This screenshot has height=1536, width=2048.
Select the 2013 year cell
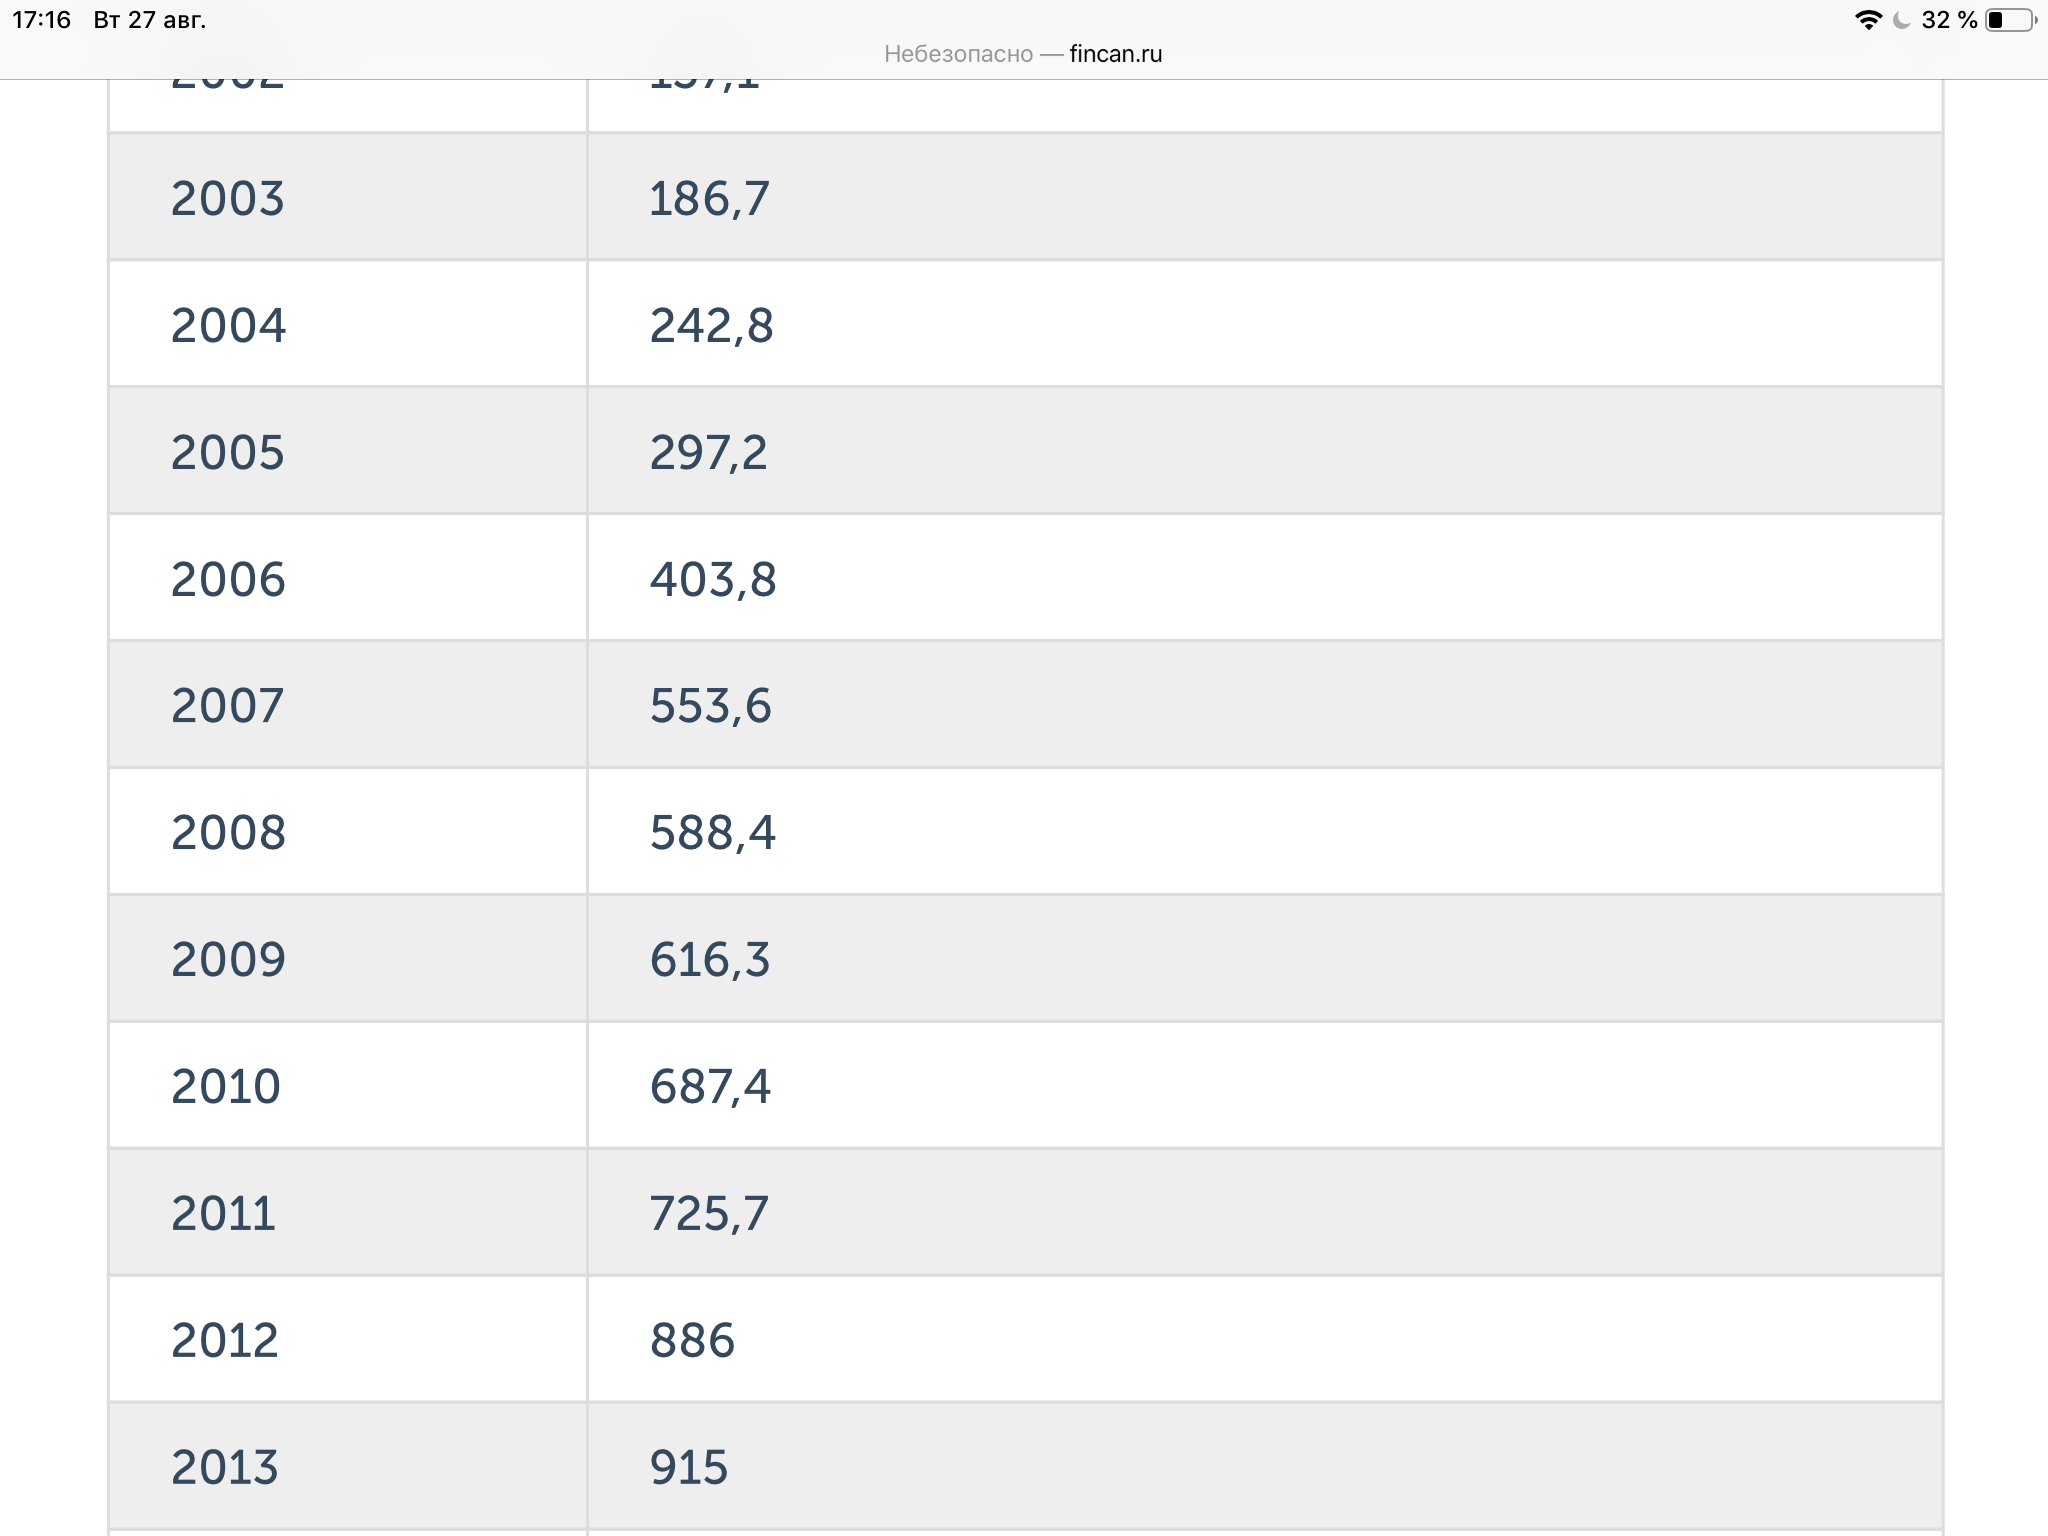348,1467
